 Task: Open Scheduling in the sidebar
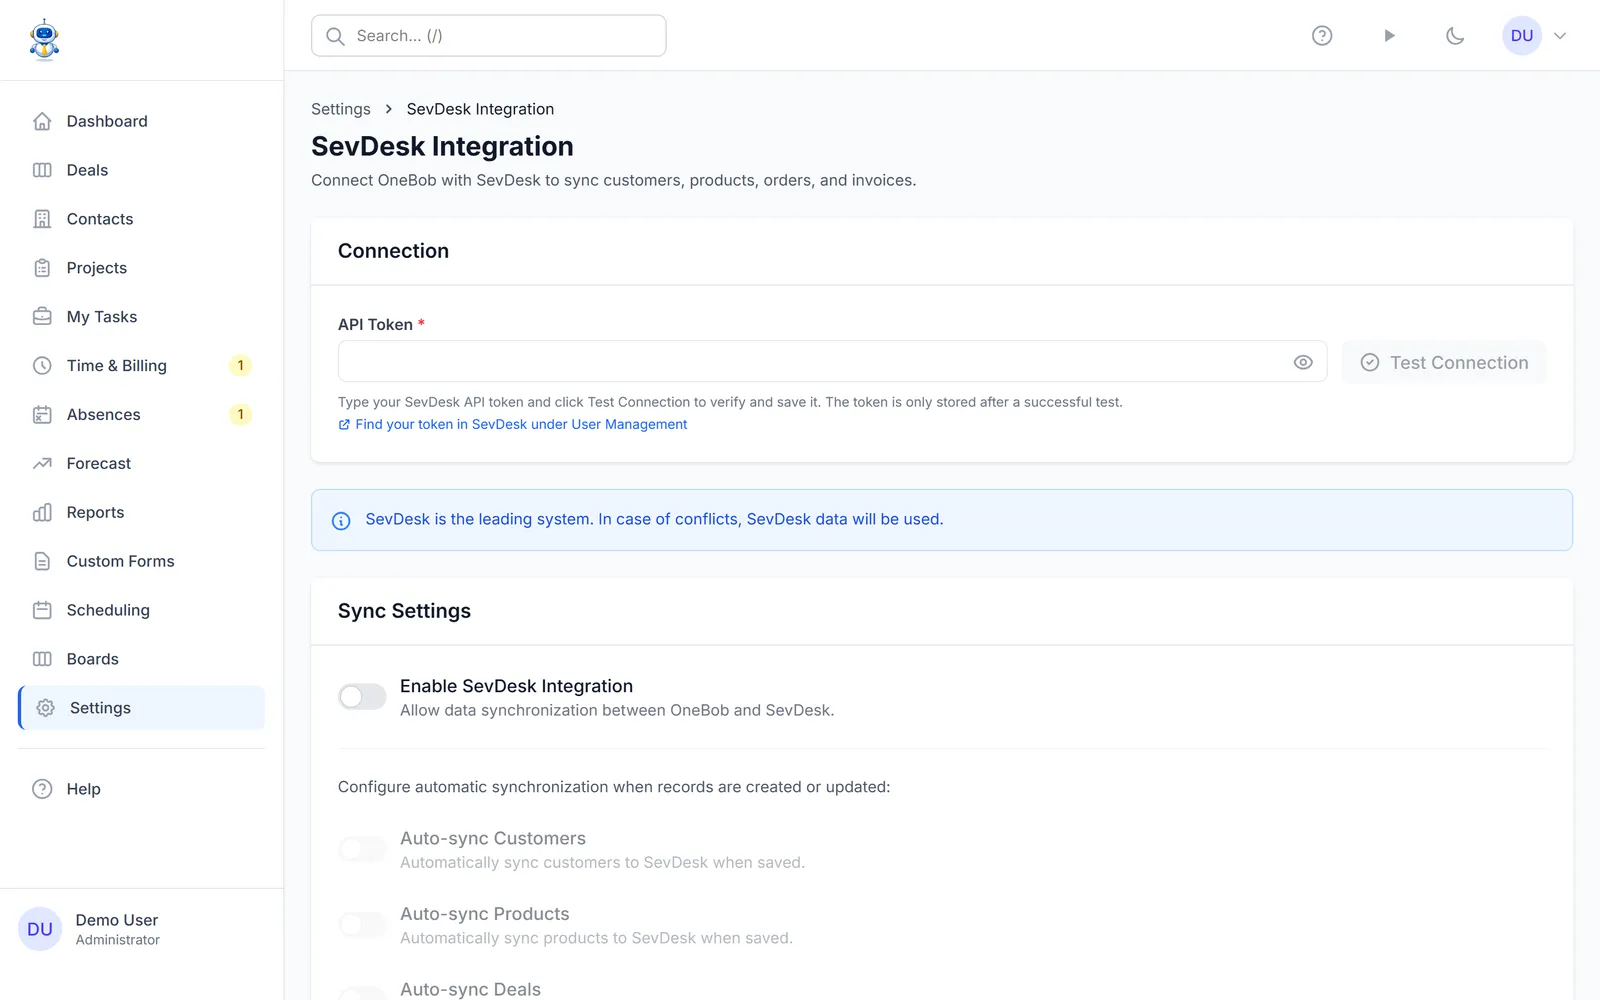pos(142,610)
